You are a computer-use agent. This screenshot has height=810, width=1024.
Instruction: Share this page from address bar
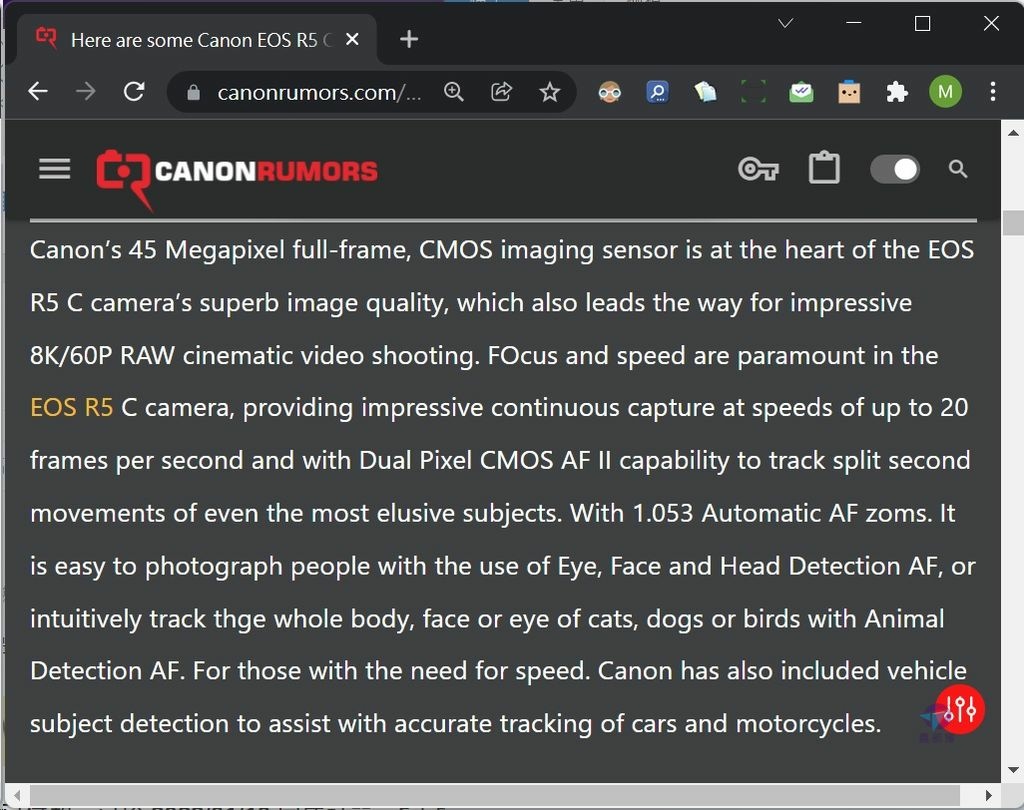pos(502,91)
